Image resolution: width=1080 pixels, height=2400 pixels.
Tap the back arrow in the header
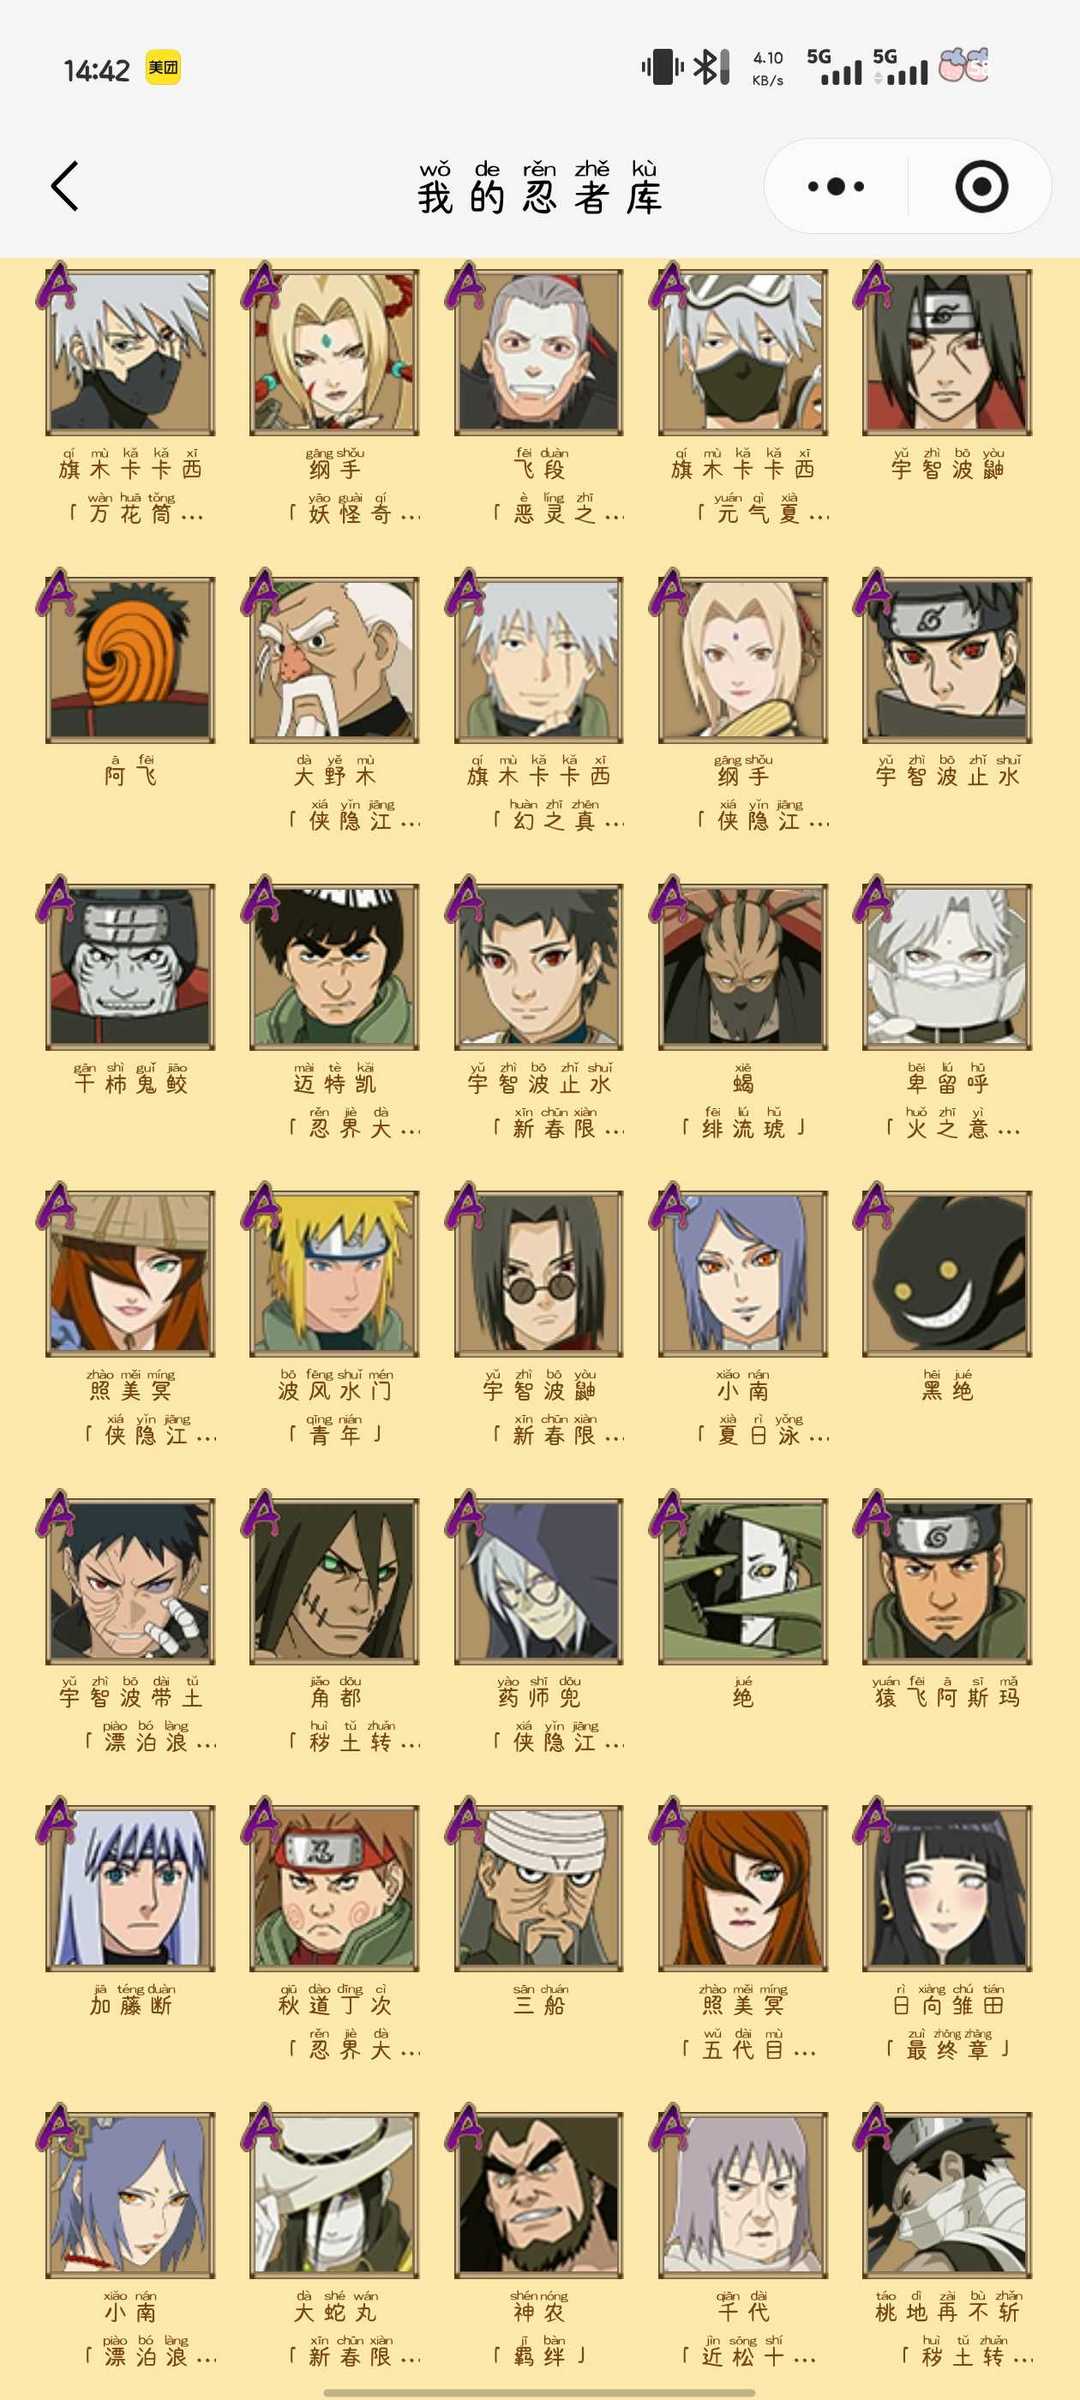(x=65, y=186)
